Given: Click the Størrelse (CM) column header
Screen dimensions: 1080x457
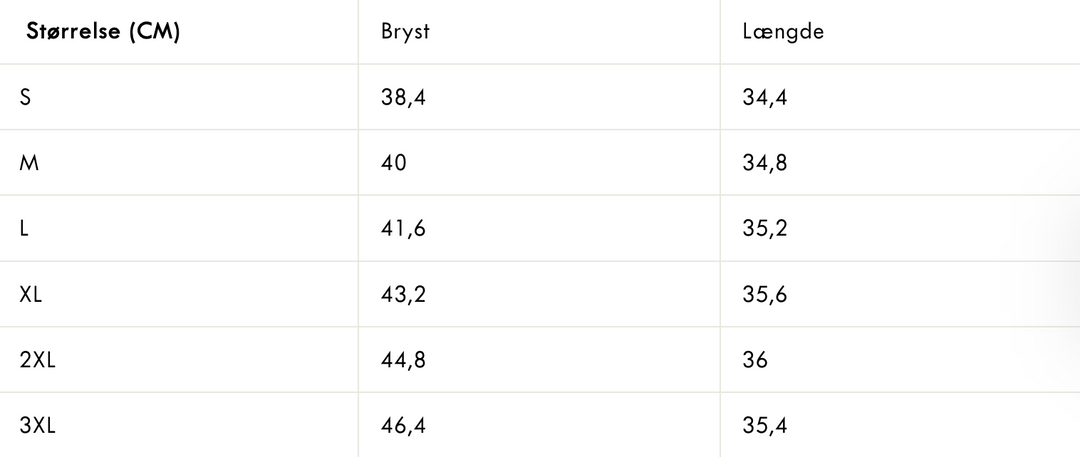Looking at the screenshot, I should click(103, 32).
